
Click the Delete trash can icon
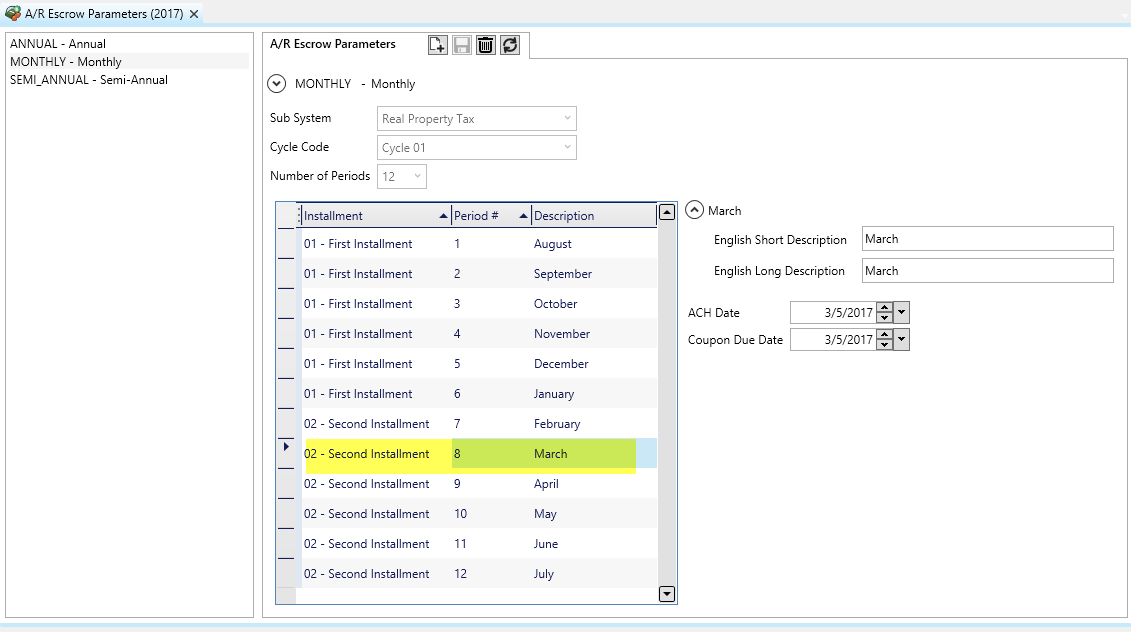point(486,45)
